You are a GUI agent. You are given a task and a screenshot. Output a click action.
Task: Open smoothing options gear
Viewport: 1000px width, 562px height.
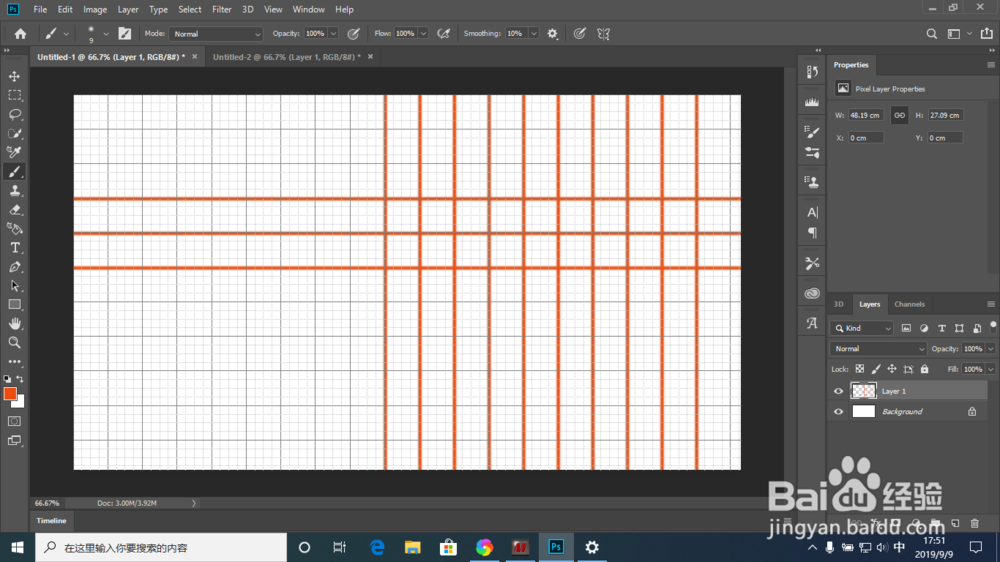(x=552, y=34)
